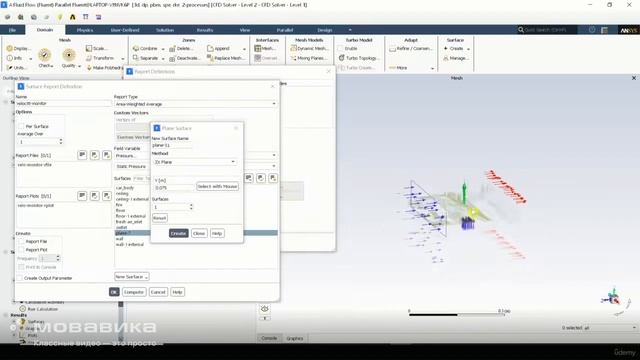Screen dimensions: 640x360
Task: Click first Report Files list toggle icon
Action: coord(82,155)
